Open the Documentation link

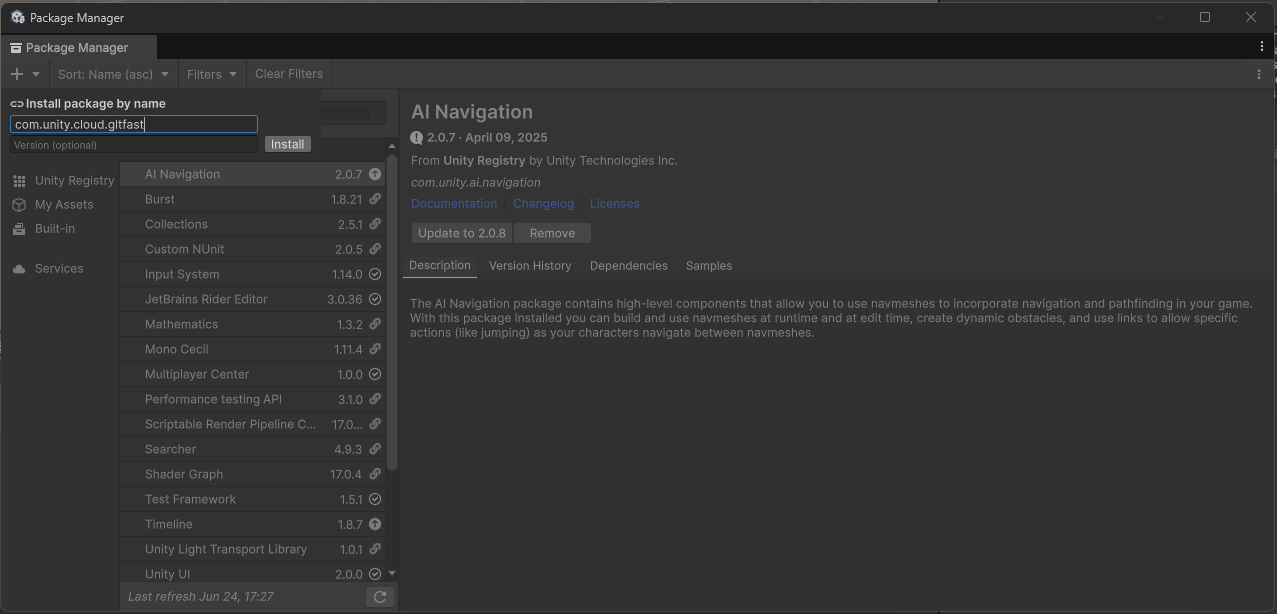point(454,204)
